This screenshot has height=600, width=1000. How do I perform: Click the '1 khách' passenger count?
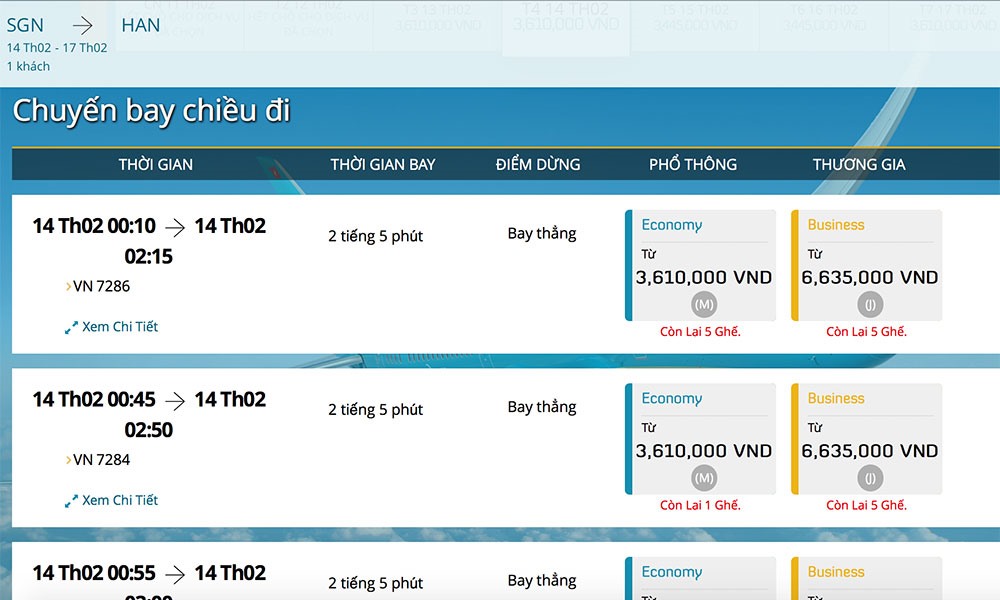(28, 66)
